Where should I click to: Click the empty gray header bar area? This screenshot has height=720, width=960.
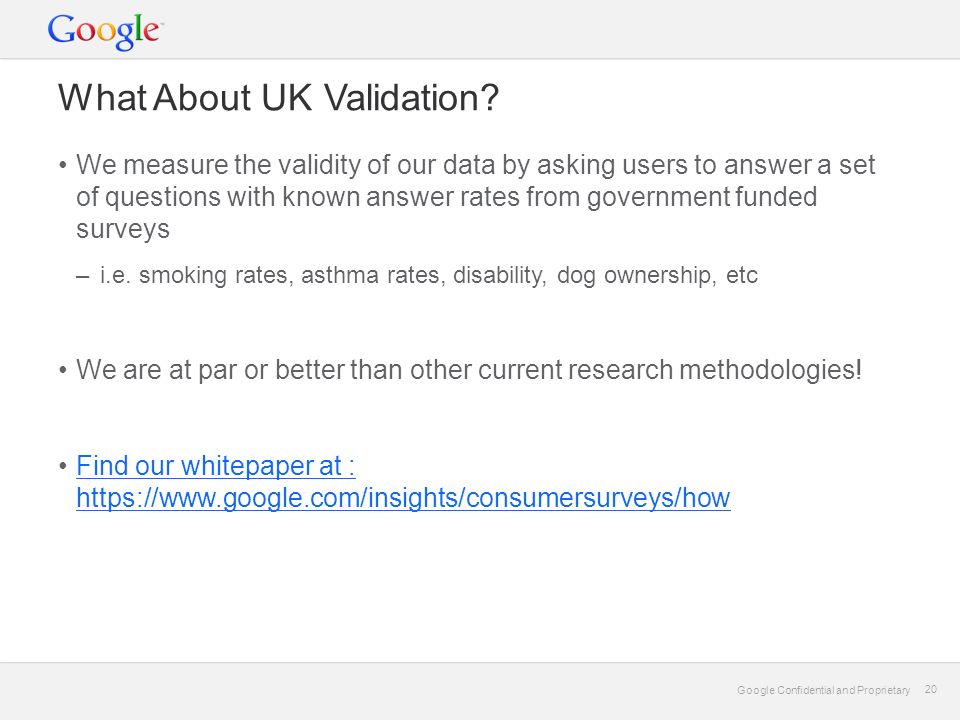pos(551,29)
